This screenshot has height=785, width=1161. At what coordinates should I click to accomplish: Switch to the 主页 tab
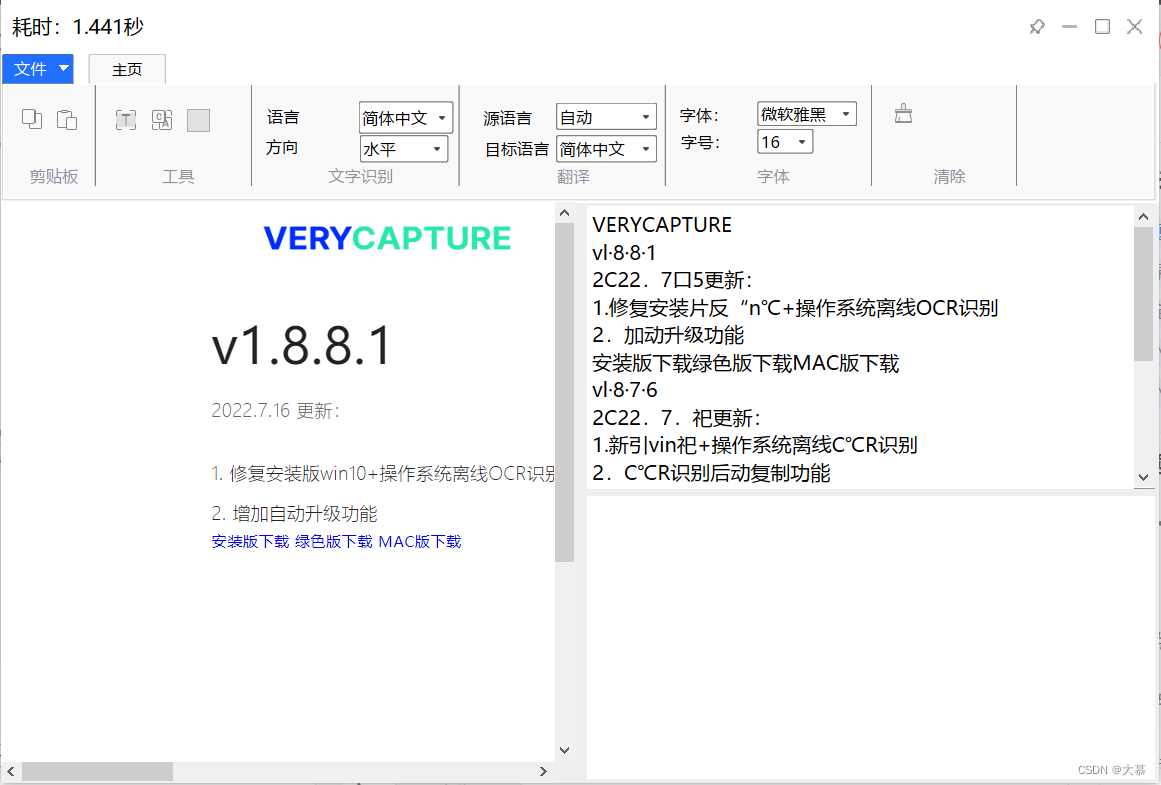click(x=127, y=70)
